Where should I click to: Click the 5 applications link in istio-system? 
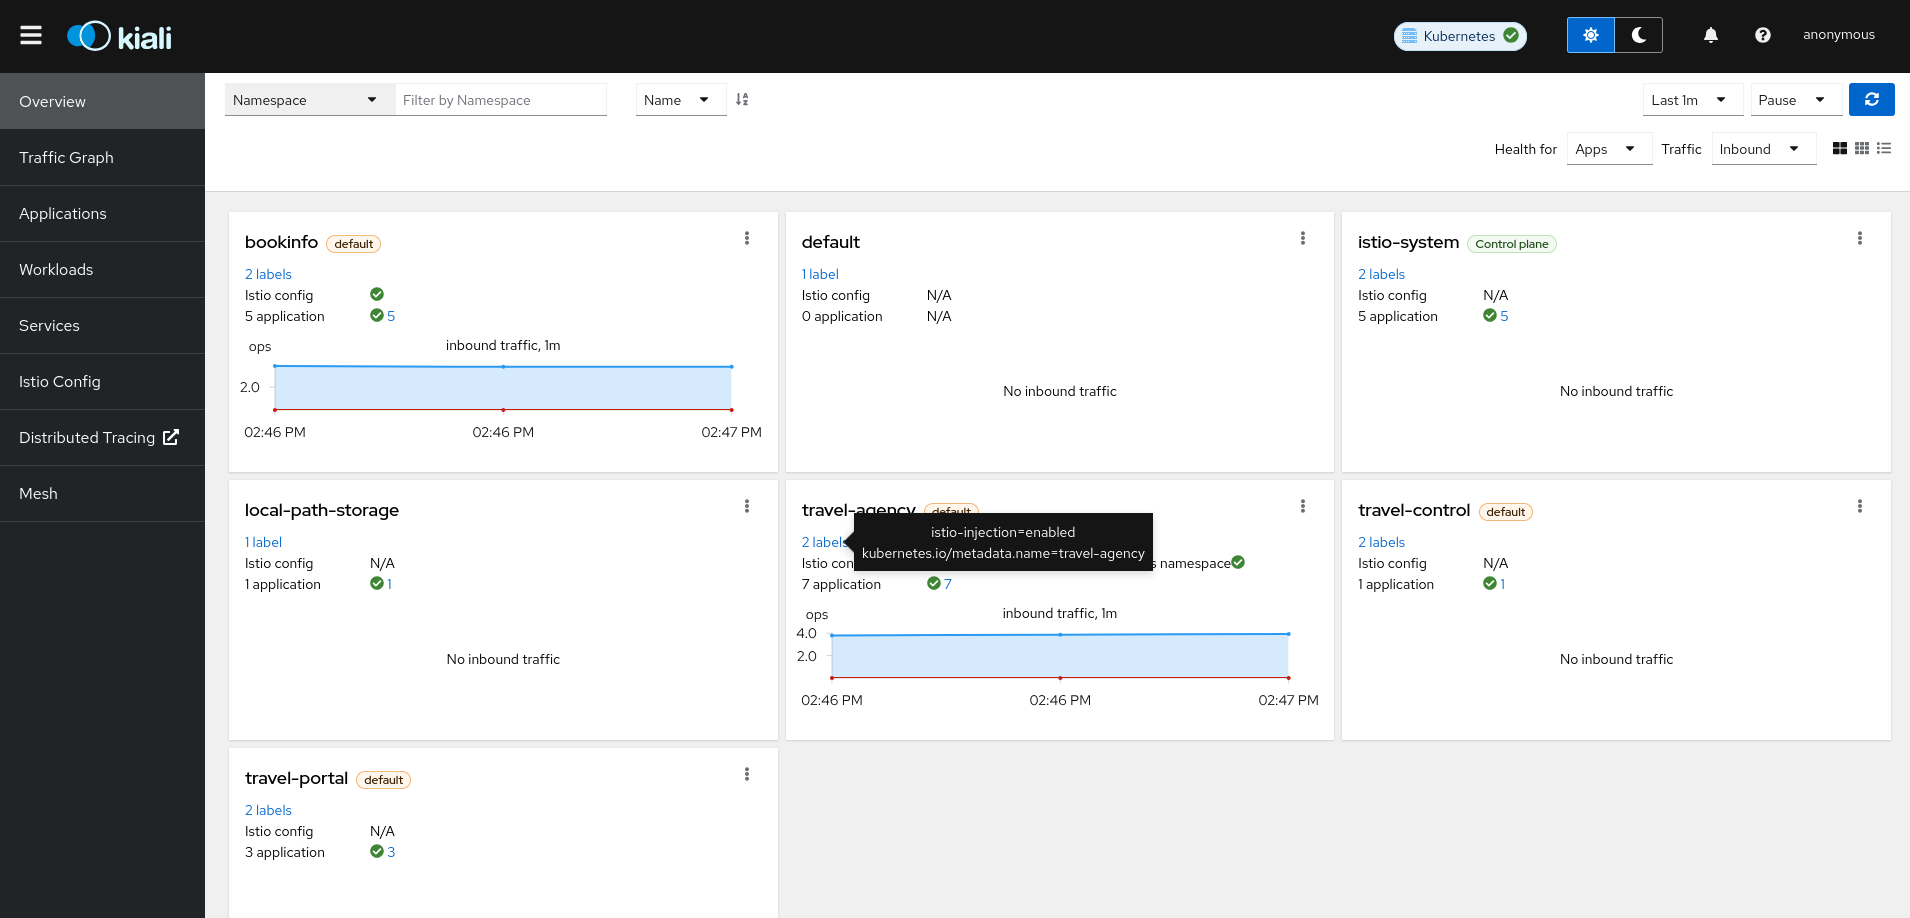point(1503,316)
